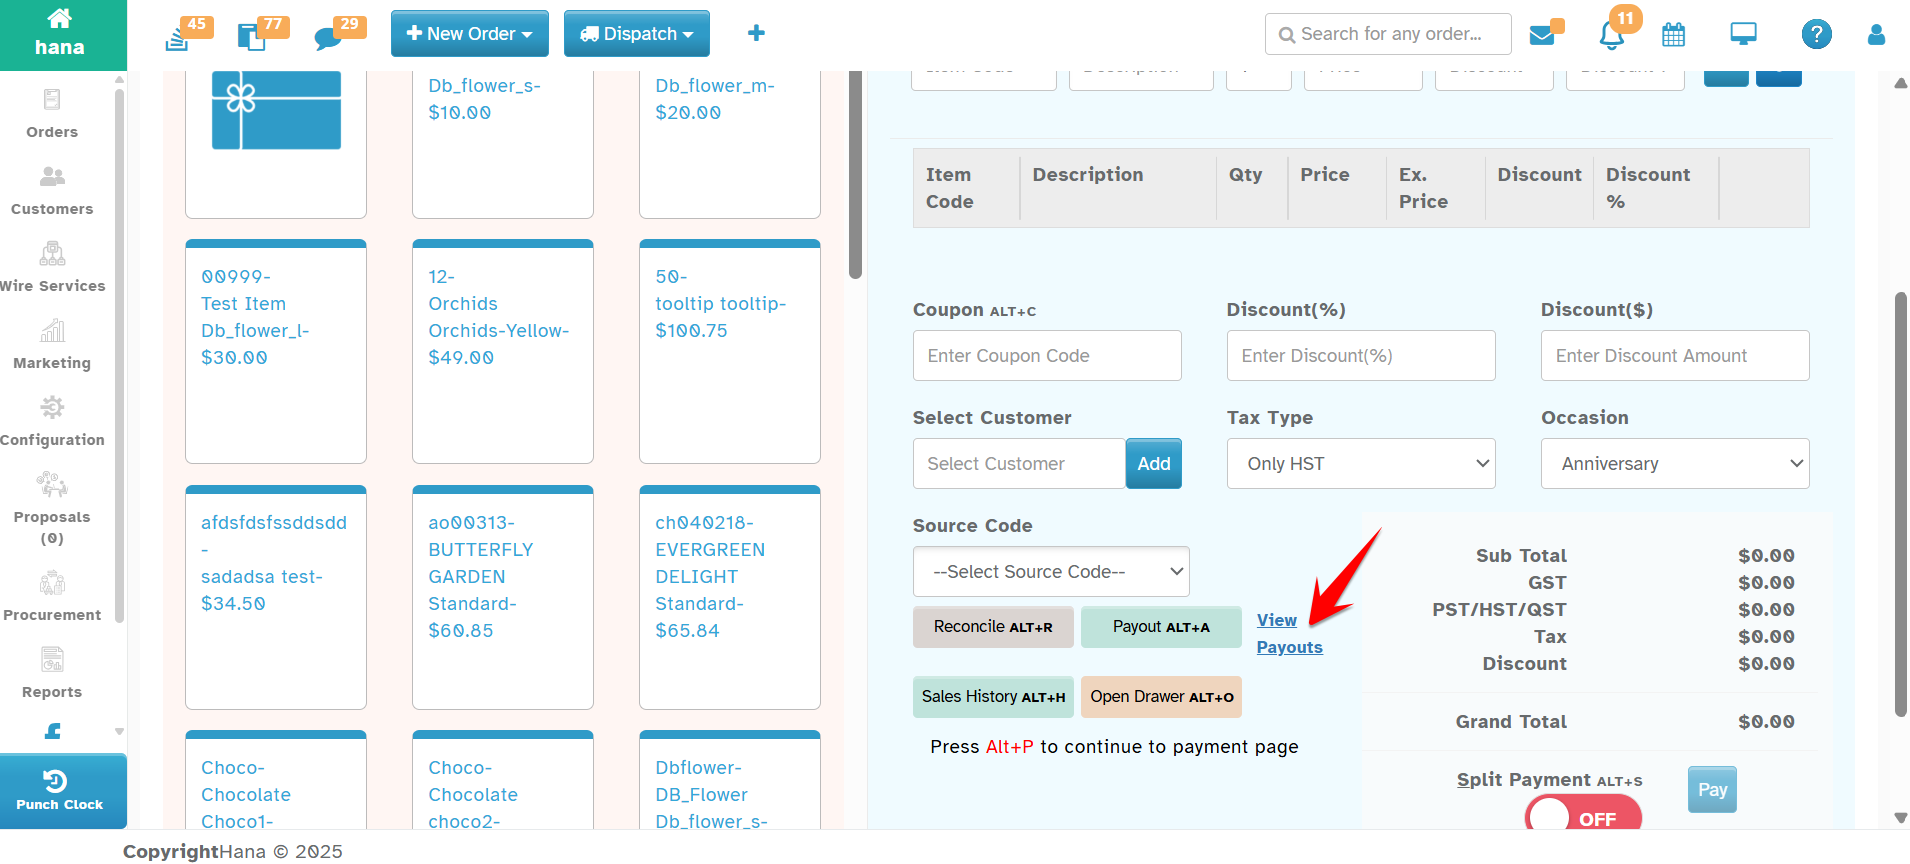
Task: Select the 50- tooltip $100.75 product
Action: [x=730, y=351]
